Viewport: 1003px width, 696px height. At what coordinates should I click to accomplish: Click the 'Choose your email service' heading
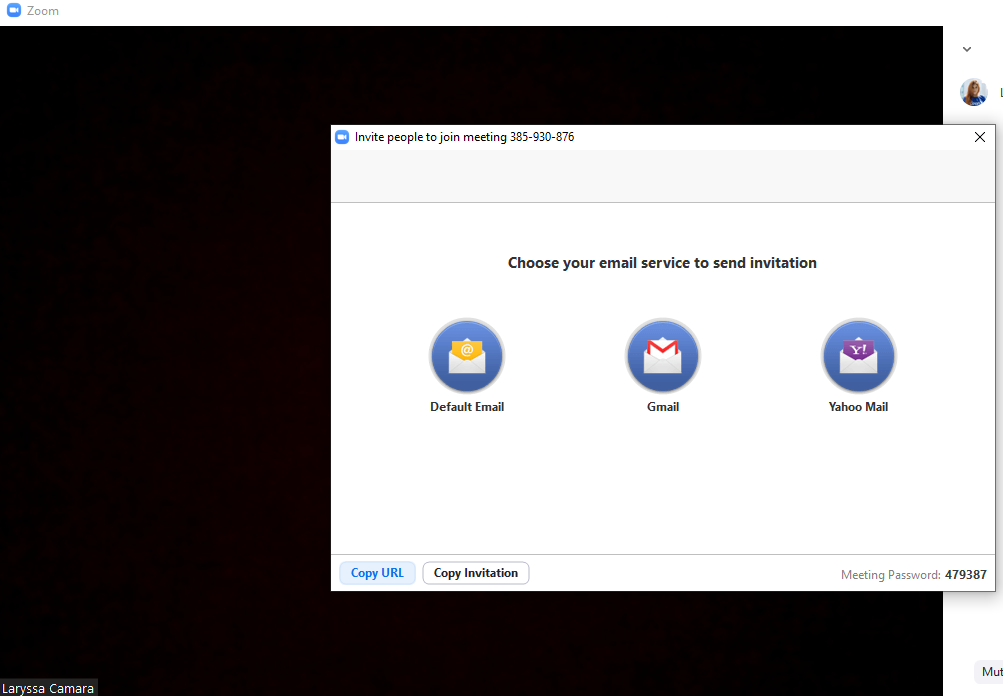tap(662, 263)
